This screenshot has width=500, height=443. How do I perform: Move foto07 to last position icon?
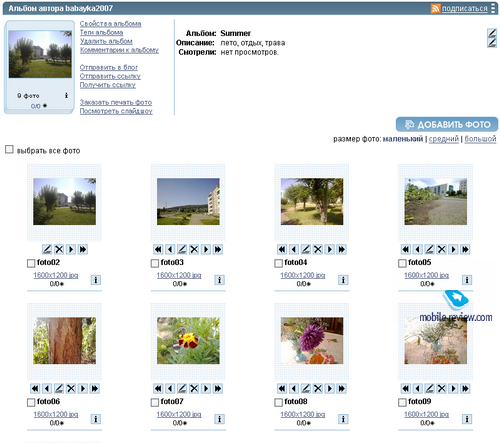pos(218,388)
